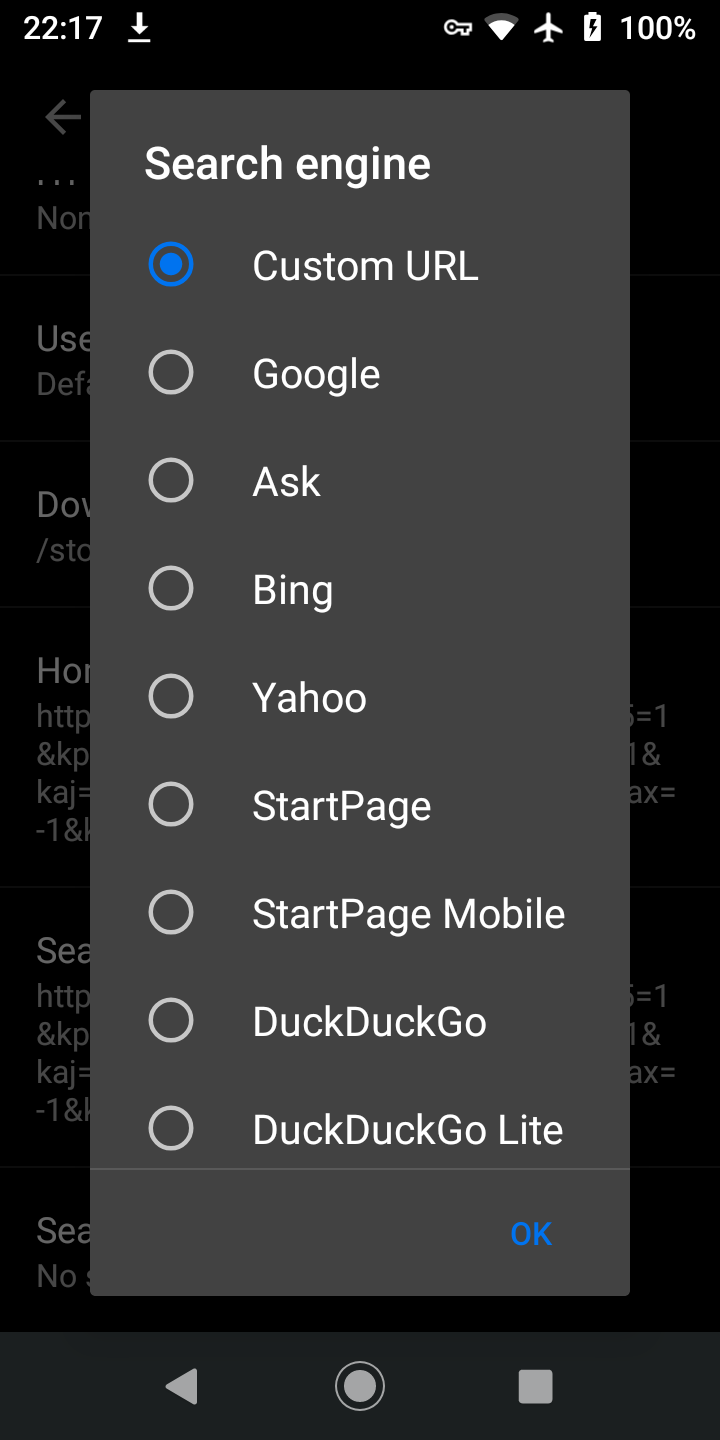Tap the back arrow in settings header
Viewport: 720px width, 1440px height.
62,117
